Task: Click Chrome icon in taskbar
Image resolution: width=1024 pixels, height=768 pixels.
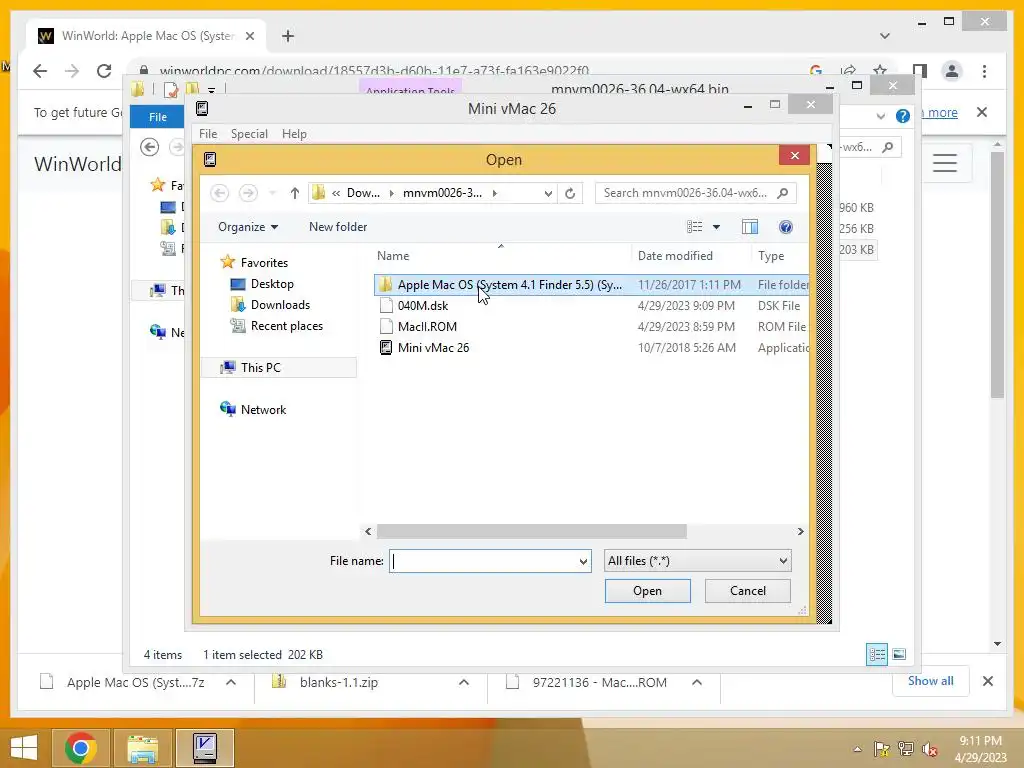Action: [81, 747]
